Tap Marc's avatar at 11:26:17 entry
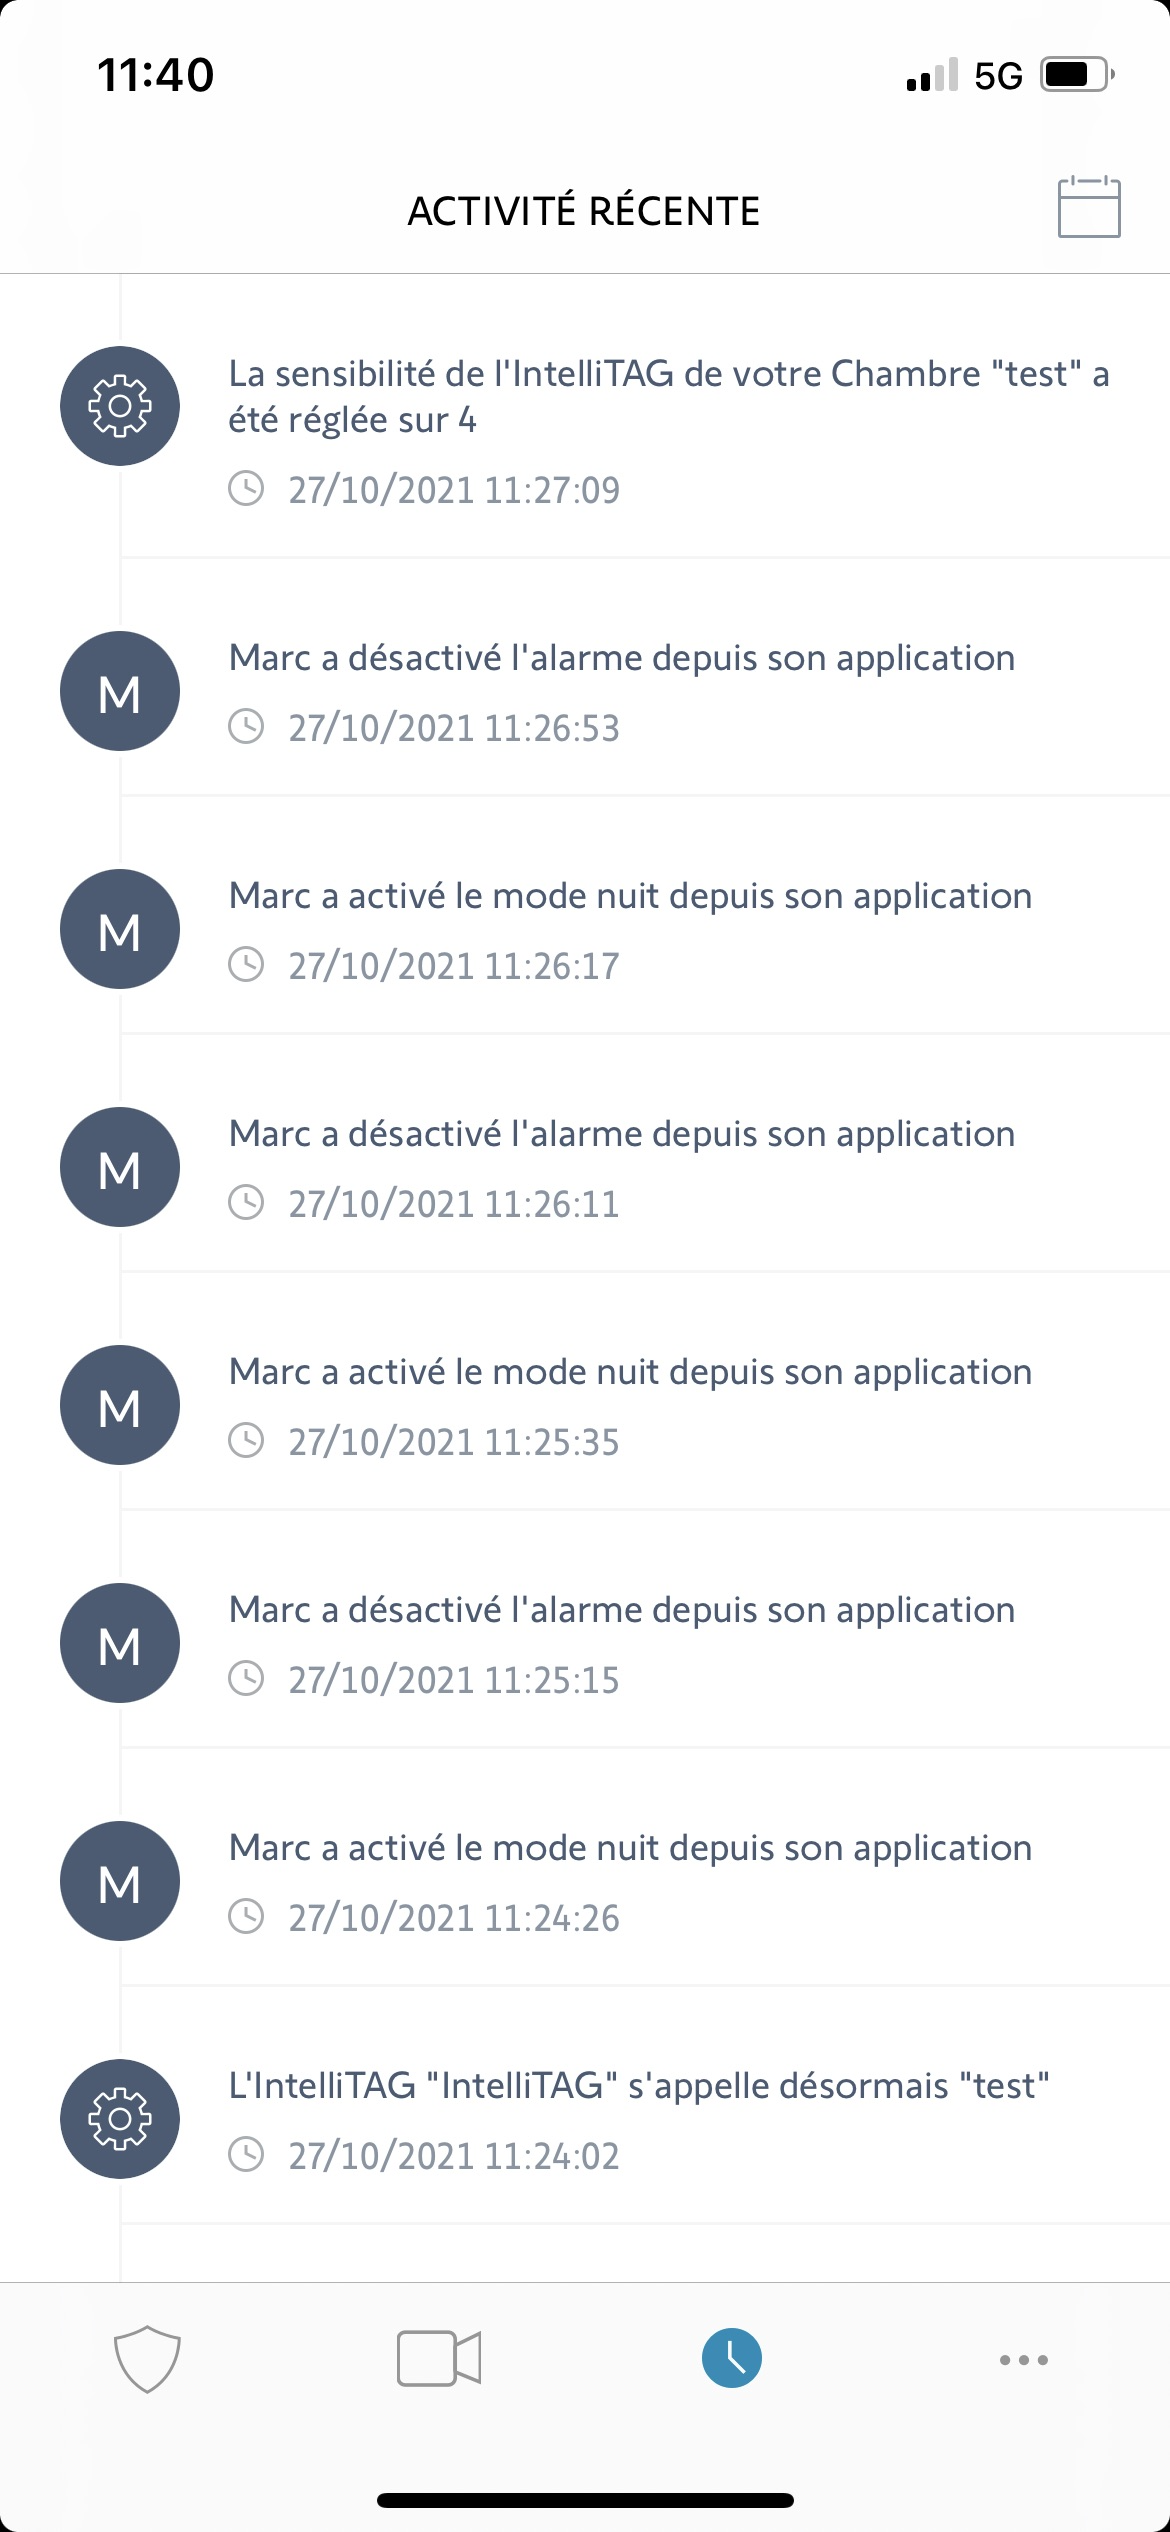Screen dimensions: 1170x2532 [x=120, y=929]
